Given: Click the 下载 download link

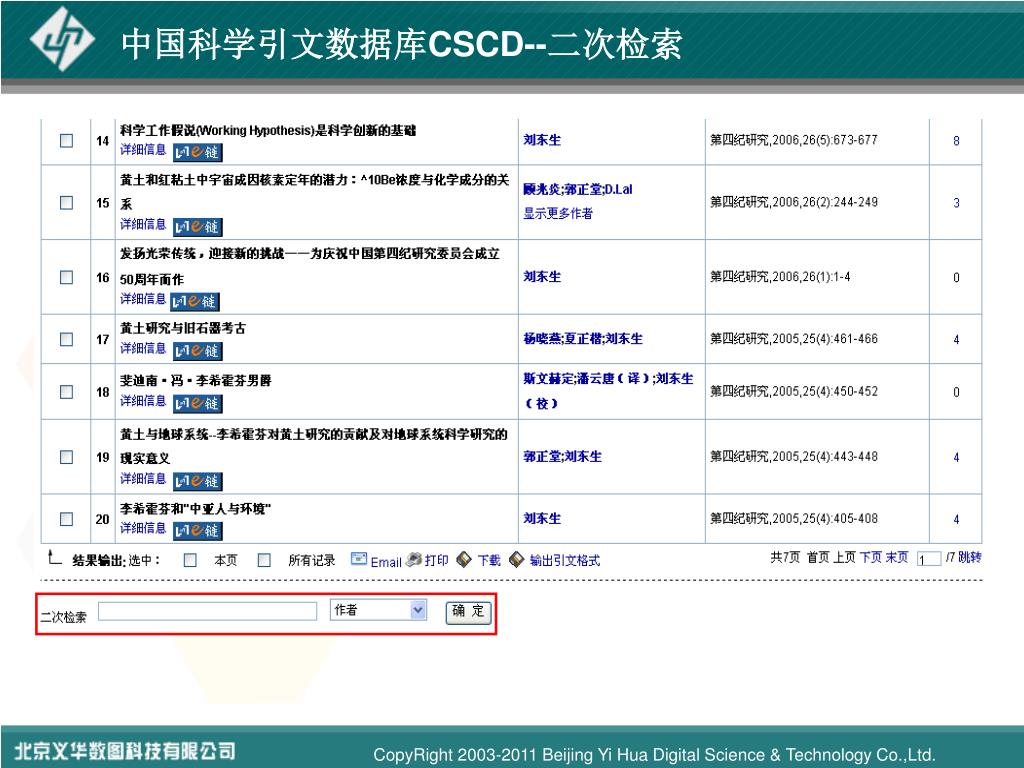Looking at the screenshot, I should [489, 560].
